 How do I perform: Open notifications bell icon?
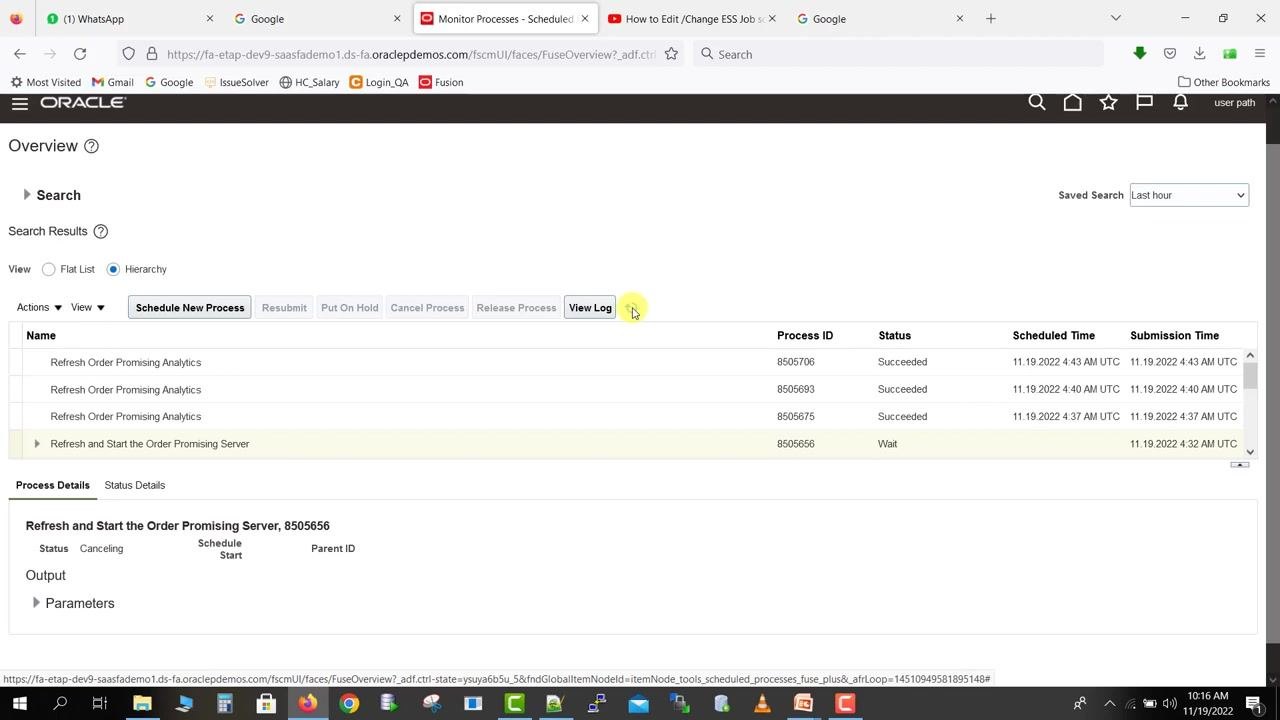1181,102
